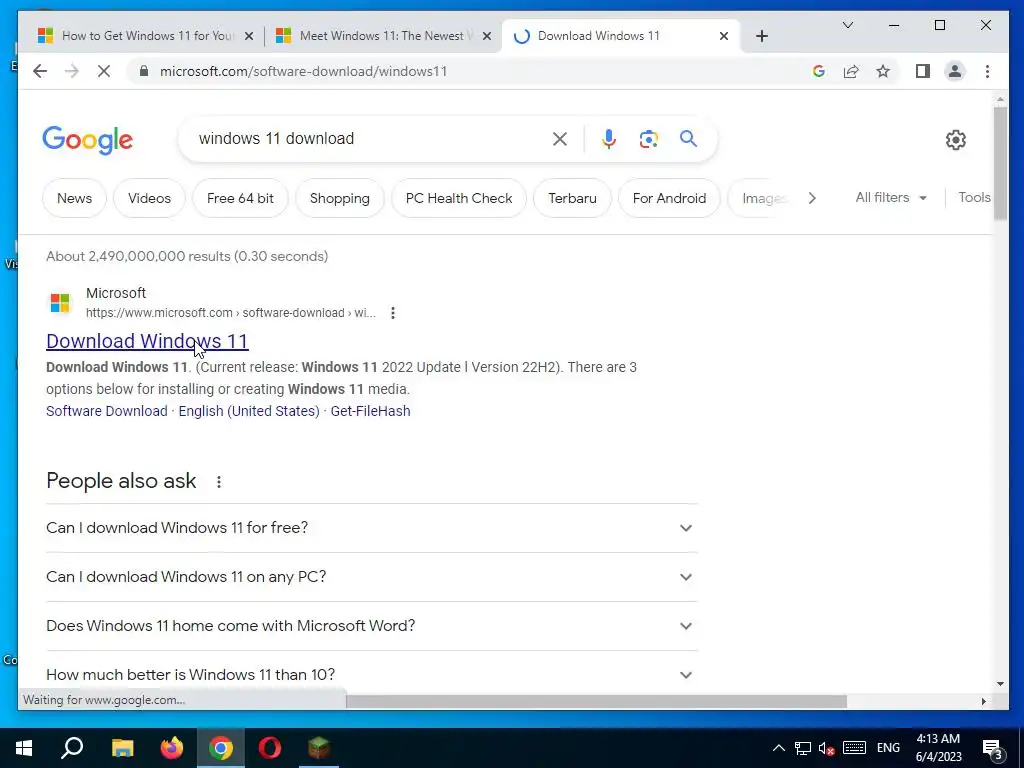Open Google quick settings gear

click(x=955, y=140)
